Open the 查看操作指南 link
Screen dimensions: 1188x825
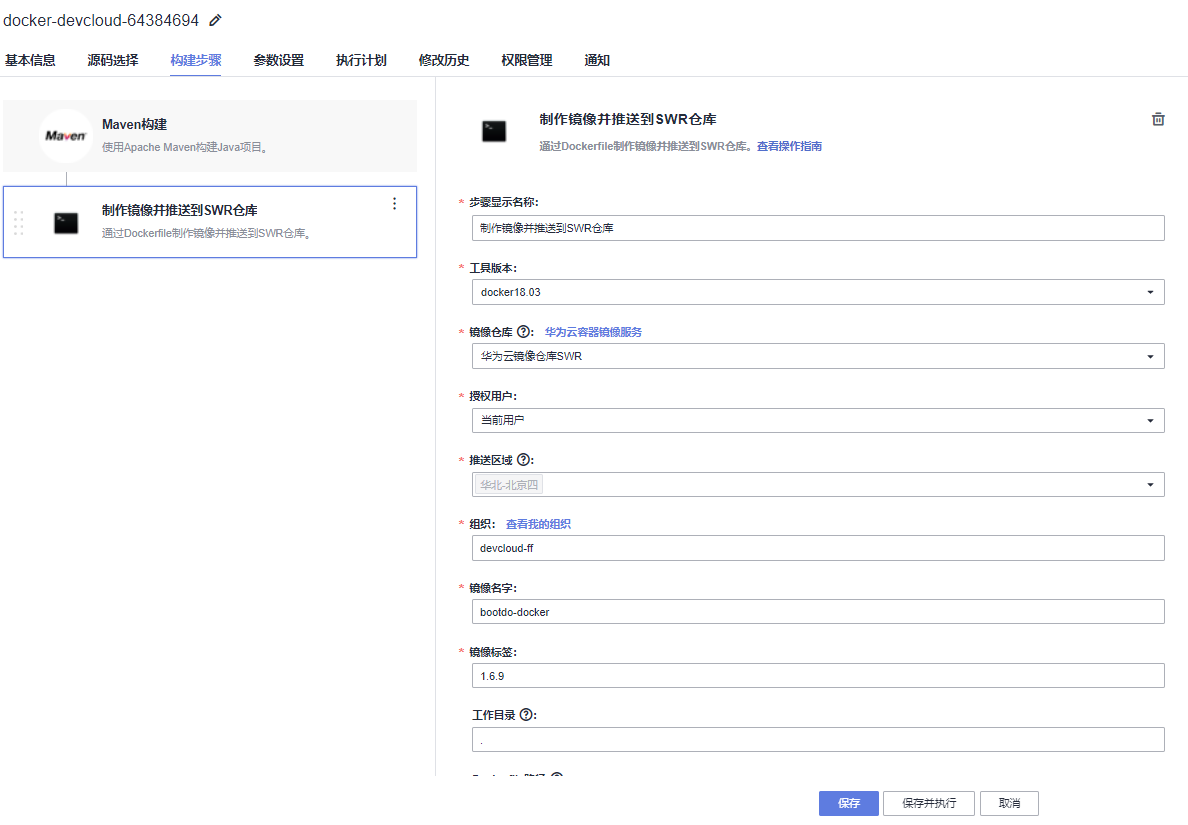[x=789, y=146]
